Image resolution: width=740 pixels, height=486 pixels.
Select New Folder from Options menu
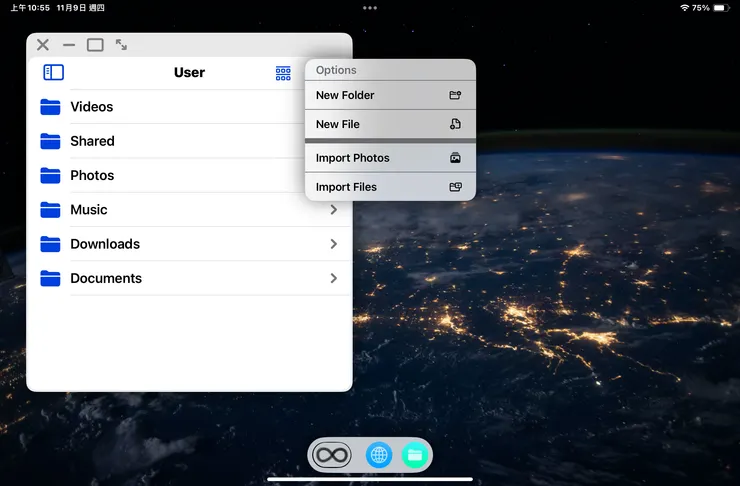point(389,96)
